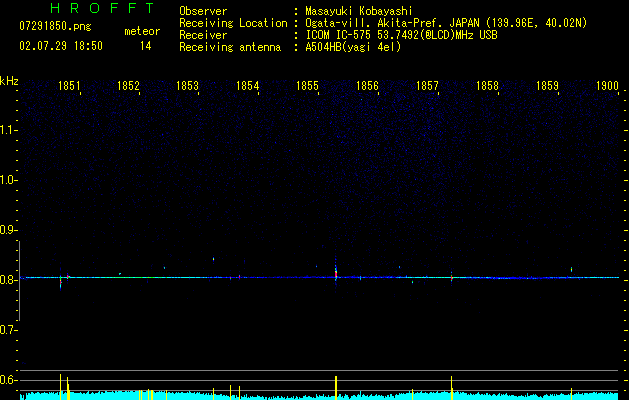Click the Receiver label
The height and width of the screenshot is (400, 629).
pyautogui.click(x=203, y=35)
